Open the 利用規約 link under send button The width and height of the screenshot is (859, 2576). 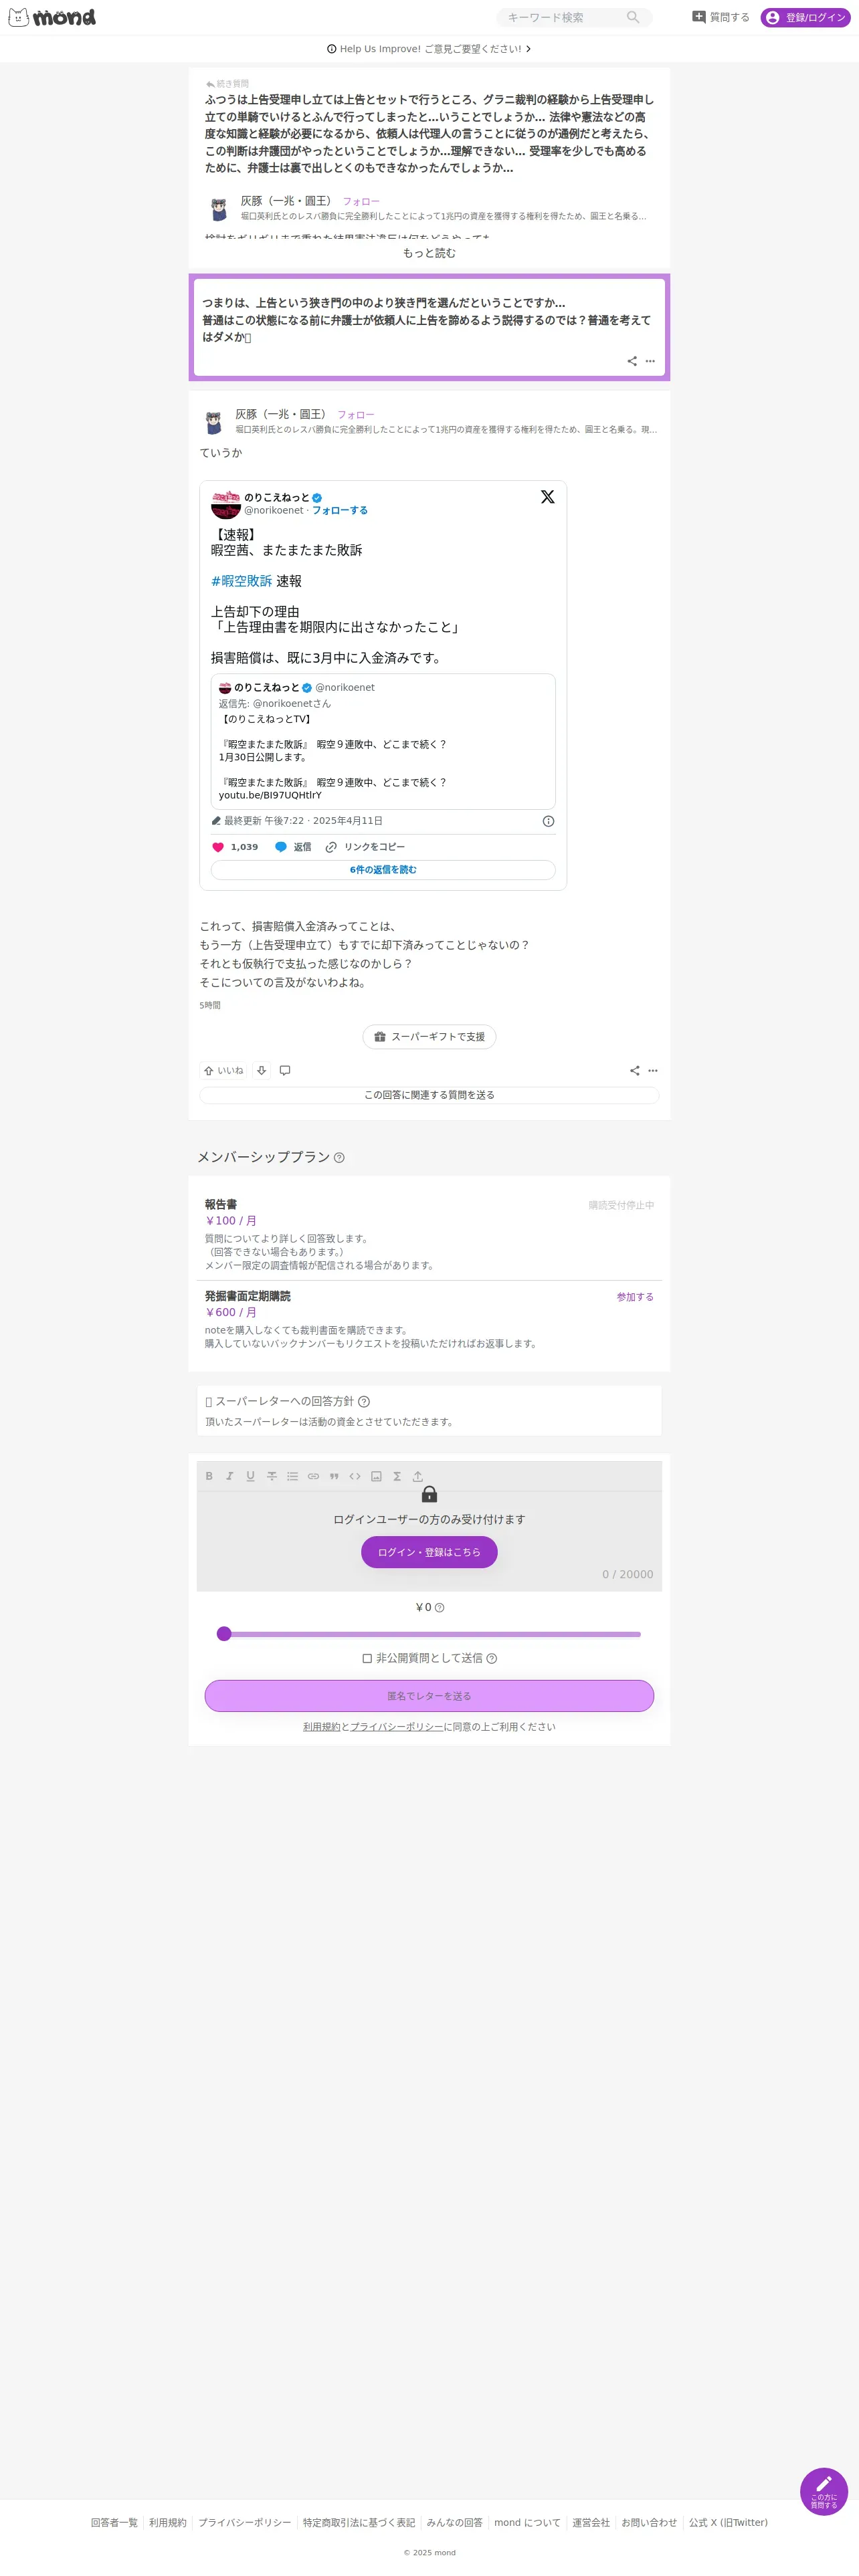[x=322, y=1727]
